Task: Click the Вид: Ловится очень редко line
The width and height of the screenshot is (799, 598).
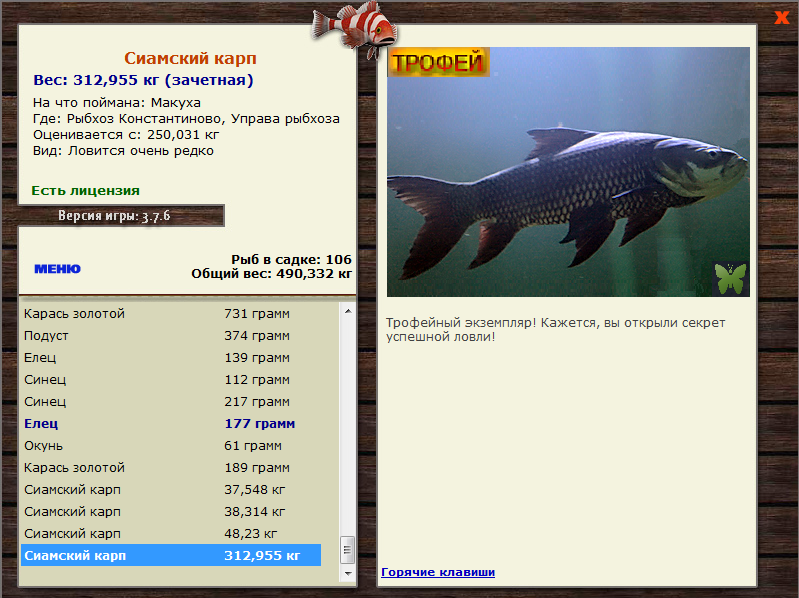Action: (x=123, y=151)
